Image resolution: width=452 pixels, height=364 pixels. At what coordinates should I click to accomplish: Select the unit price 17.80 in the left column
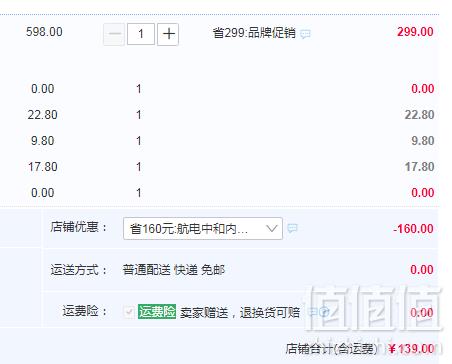point(43,167)
